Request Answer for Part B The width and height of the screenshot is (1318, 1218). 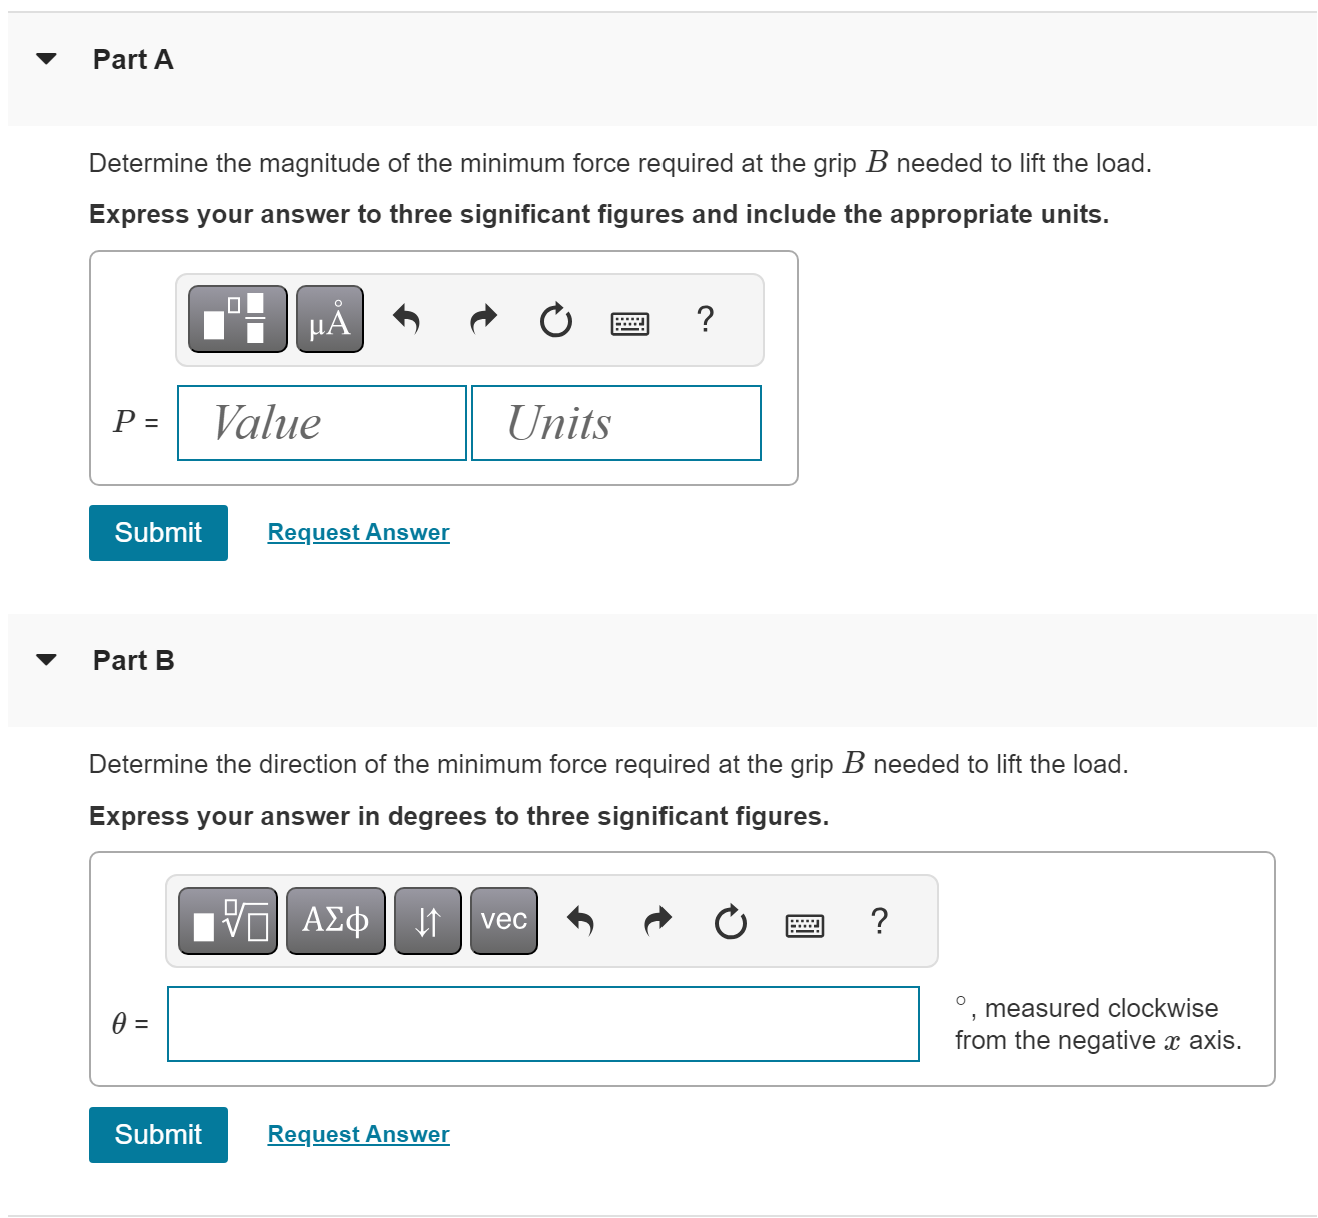(x=358, y=1134)
